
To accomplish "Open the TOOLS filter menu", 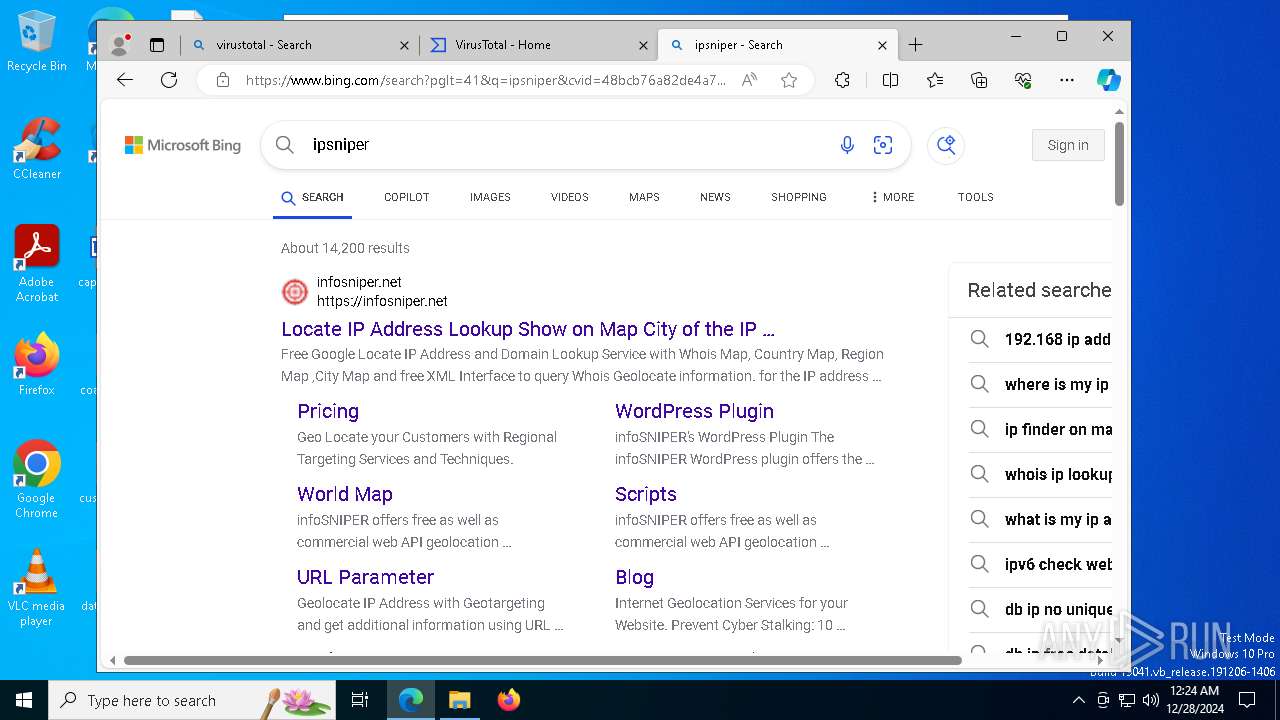I will 975,197.
